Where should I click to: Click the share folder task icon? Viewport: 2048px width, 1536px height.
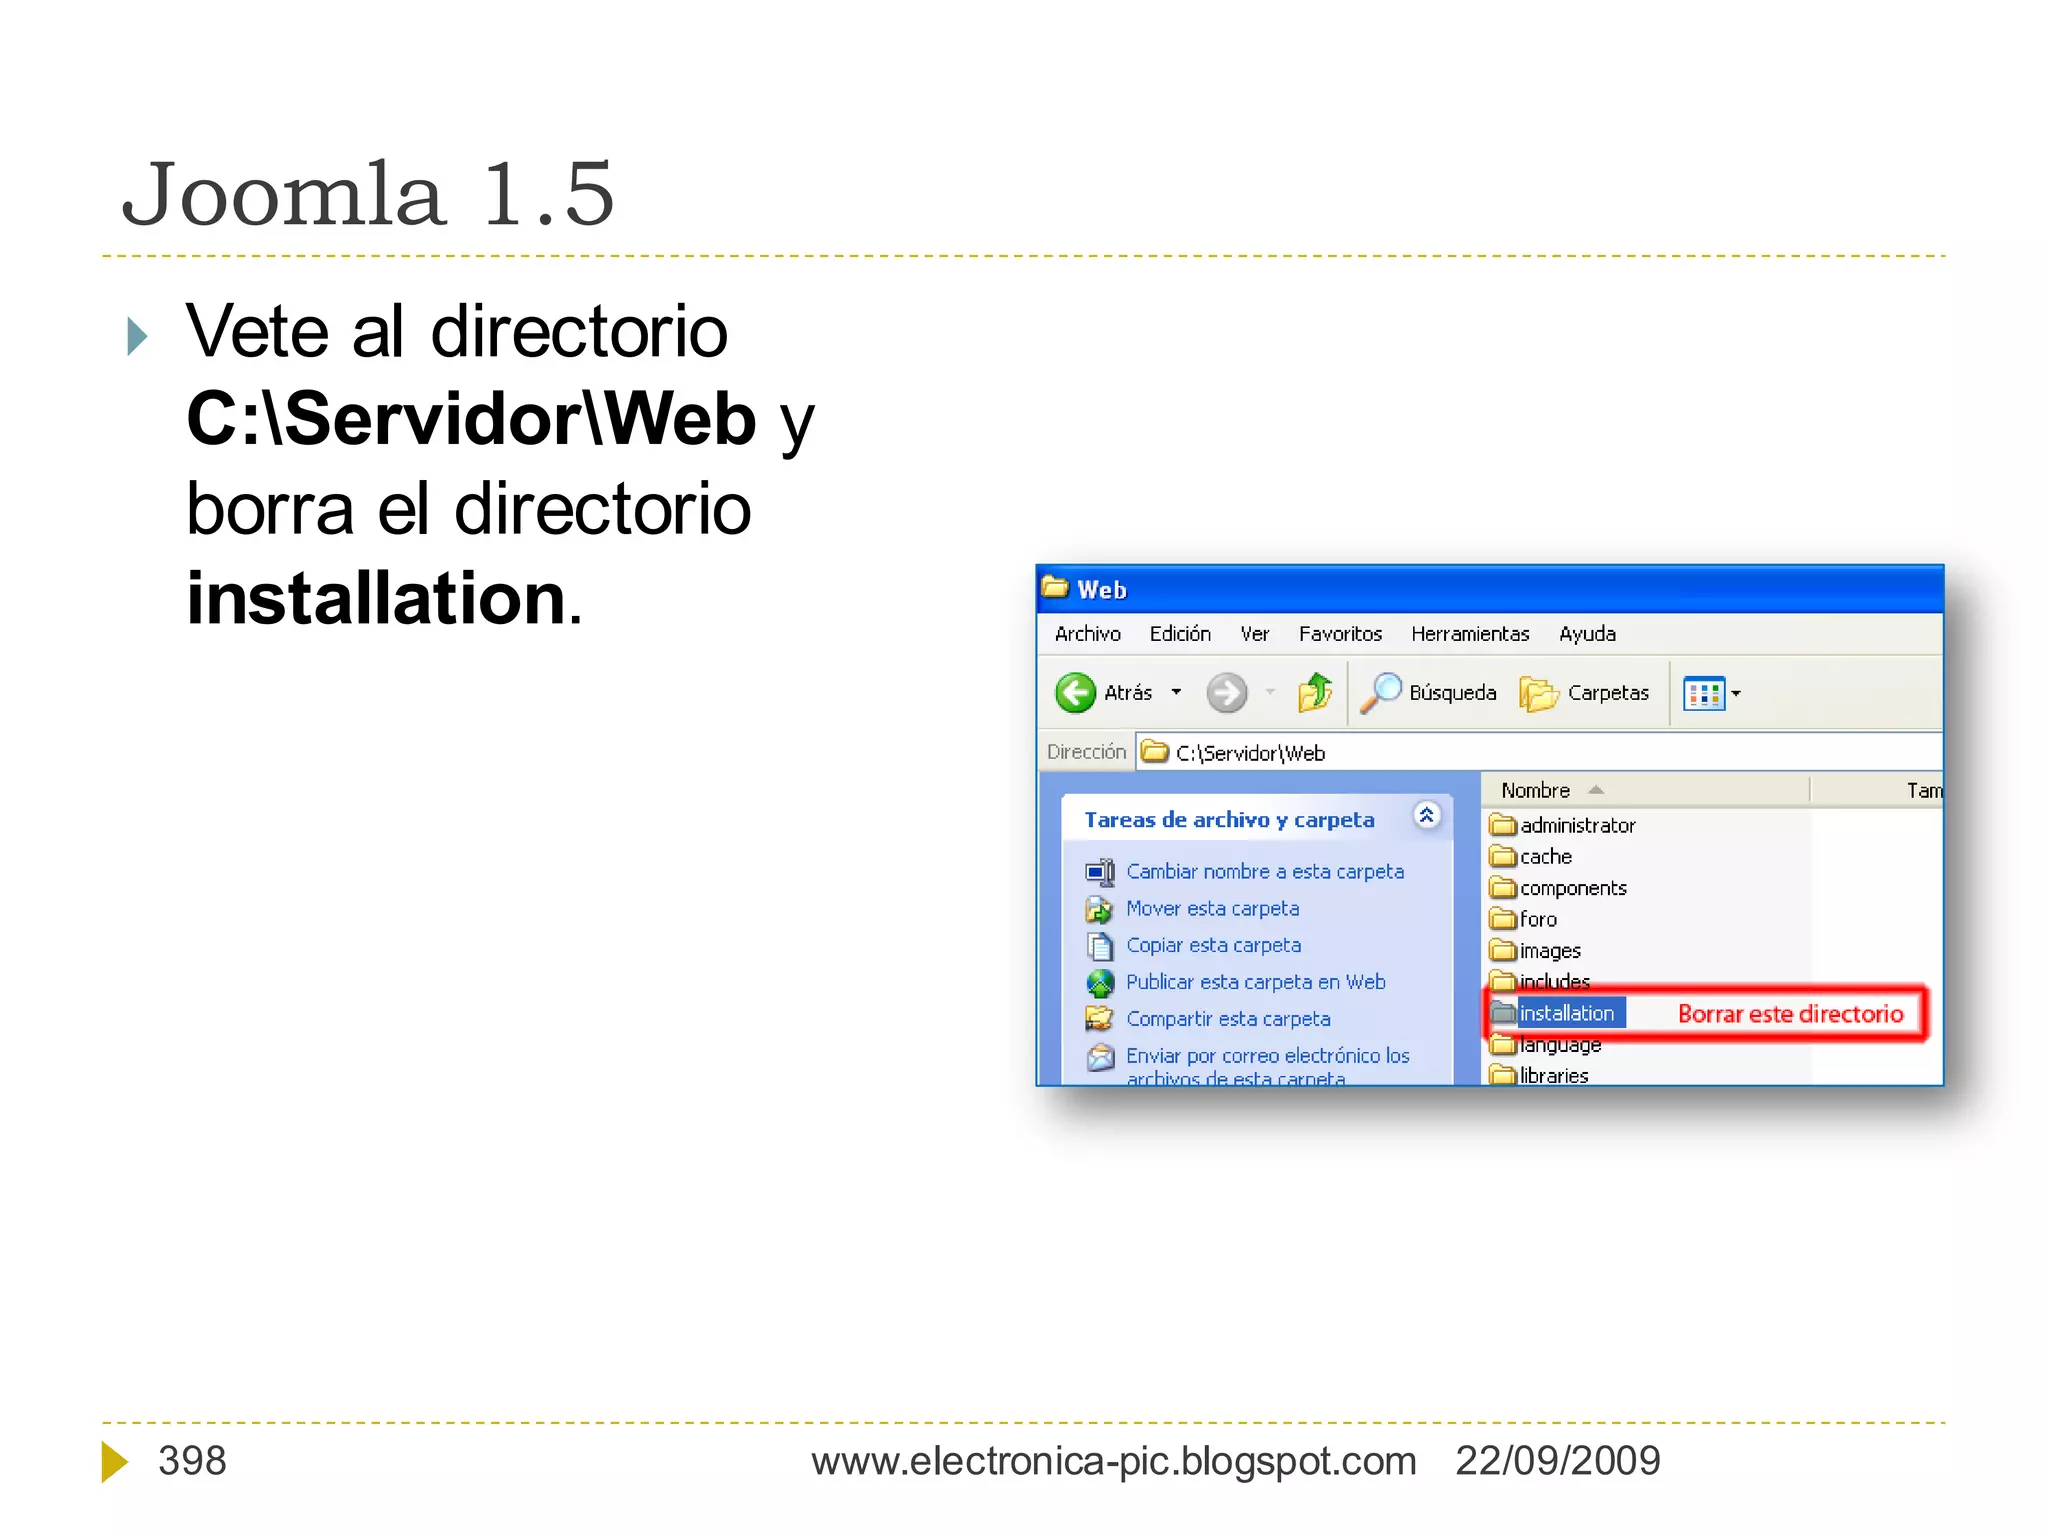pos(1100,1019)
